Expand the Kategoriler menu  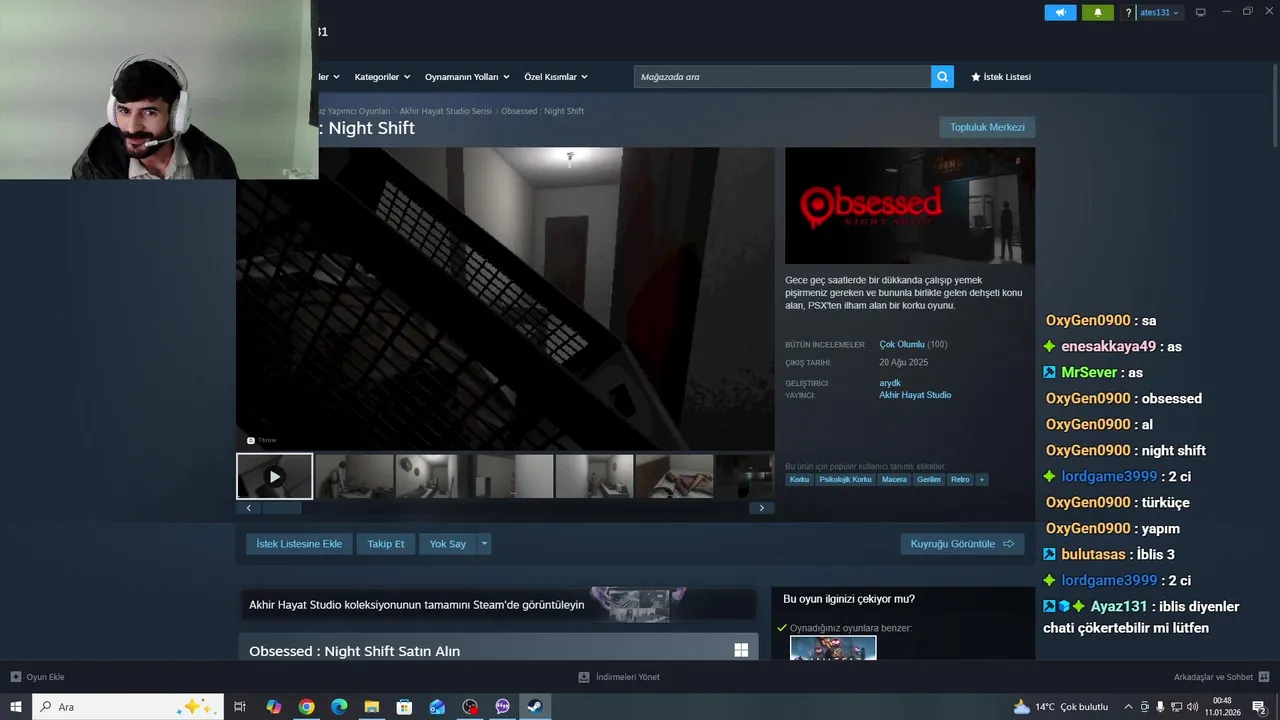[381, 77]
